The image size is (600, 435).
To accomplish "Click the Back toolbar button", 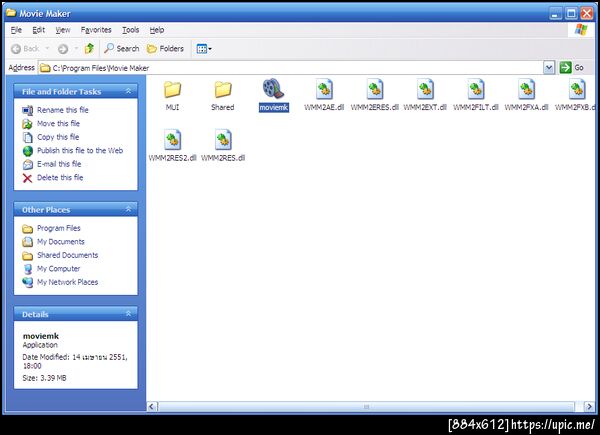I will tap(25, 49).
